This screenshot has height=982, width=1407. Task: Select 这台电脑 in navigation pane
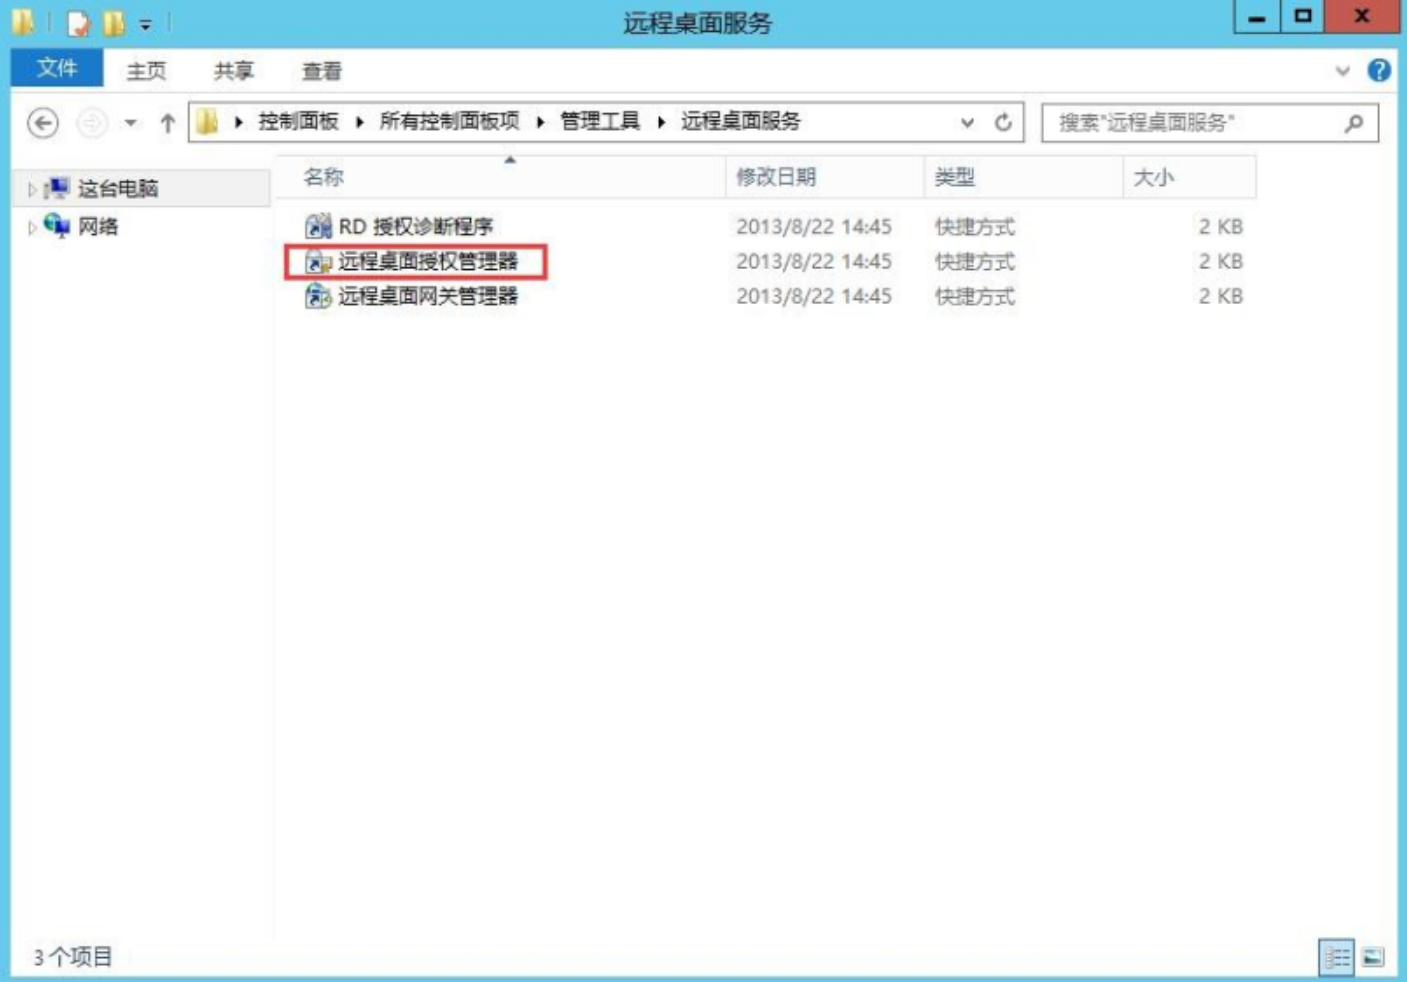tap(118, 188)
